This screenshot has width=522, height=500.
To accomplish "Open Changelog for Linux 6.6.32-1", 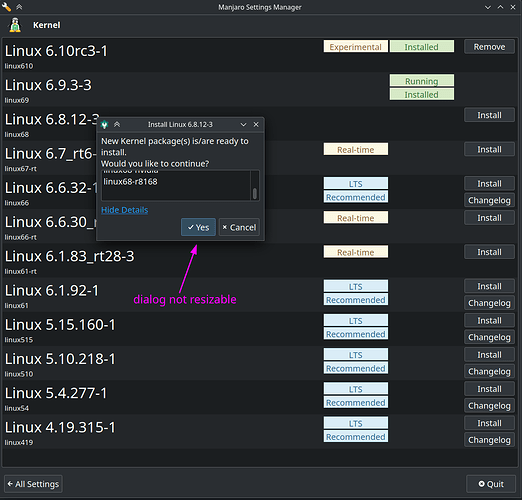I will tap(489, 200).
